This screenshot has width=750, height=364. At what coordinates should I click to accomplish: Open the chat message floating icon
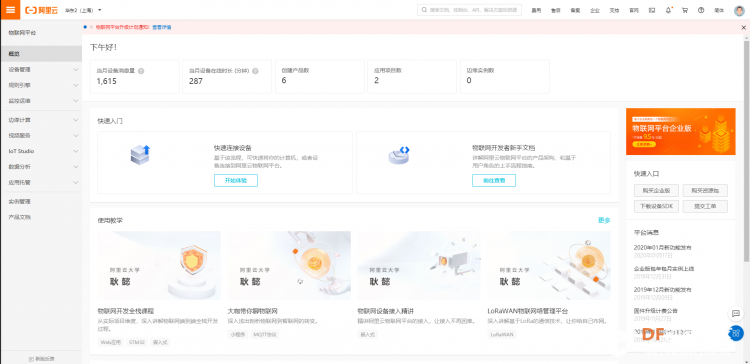point(736,314)
